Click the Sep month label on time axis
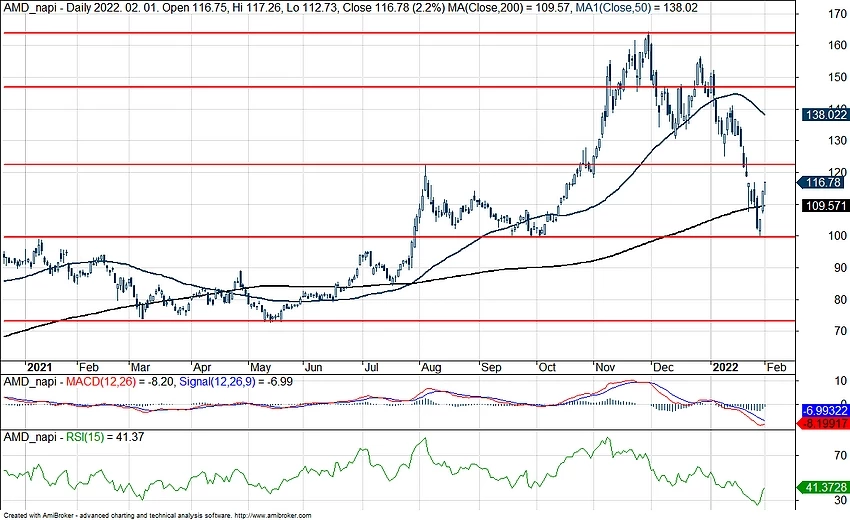The width and height of the screenshot is (850, 520). click(x=492, y=367)
